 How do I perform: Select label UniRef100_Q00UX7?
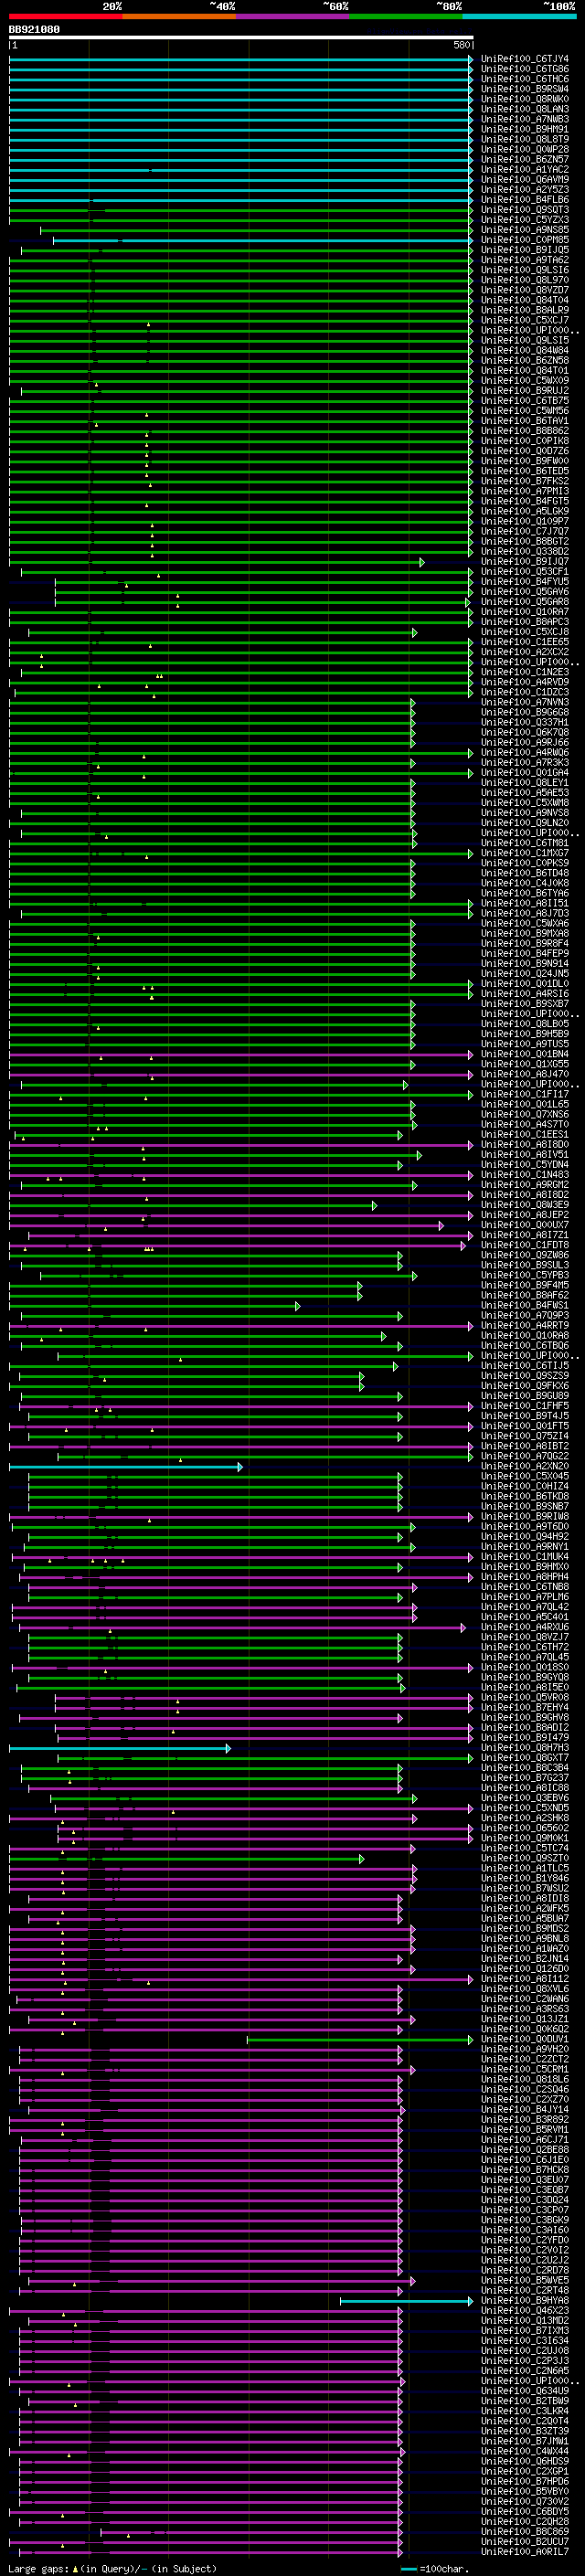525,1225
